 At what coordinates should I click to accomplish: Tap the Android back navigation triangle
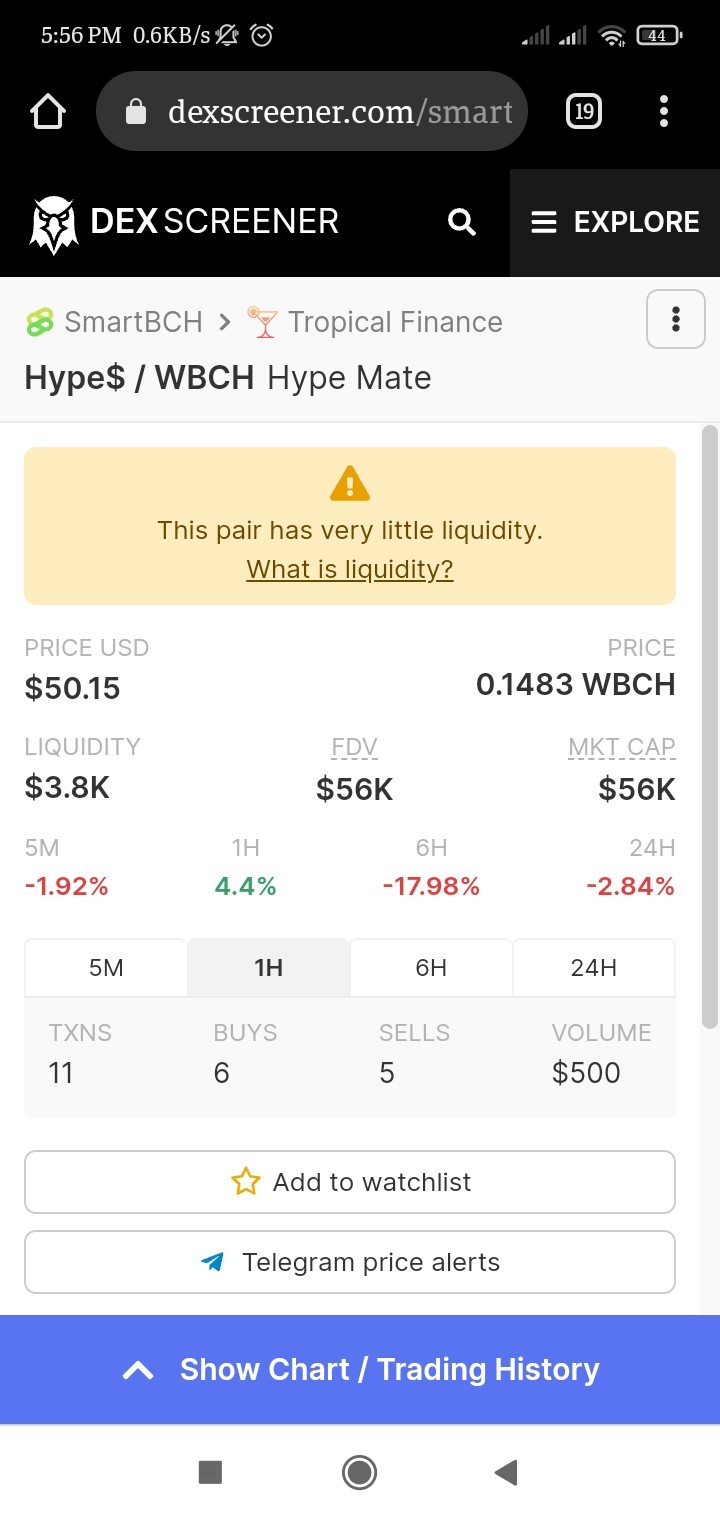click(x=506, y=1472)
